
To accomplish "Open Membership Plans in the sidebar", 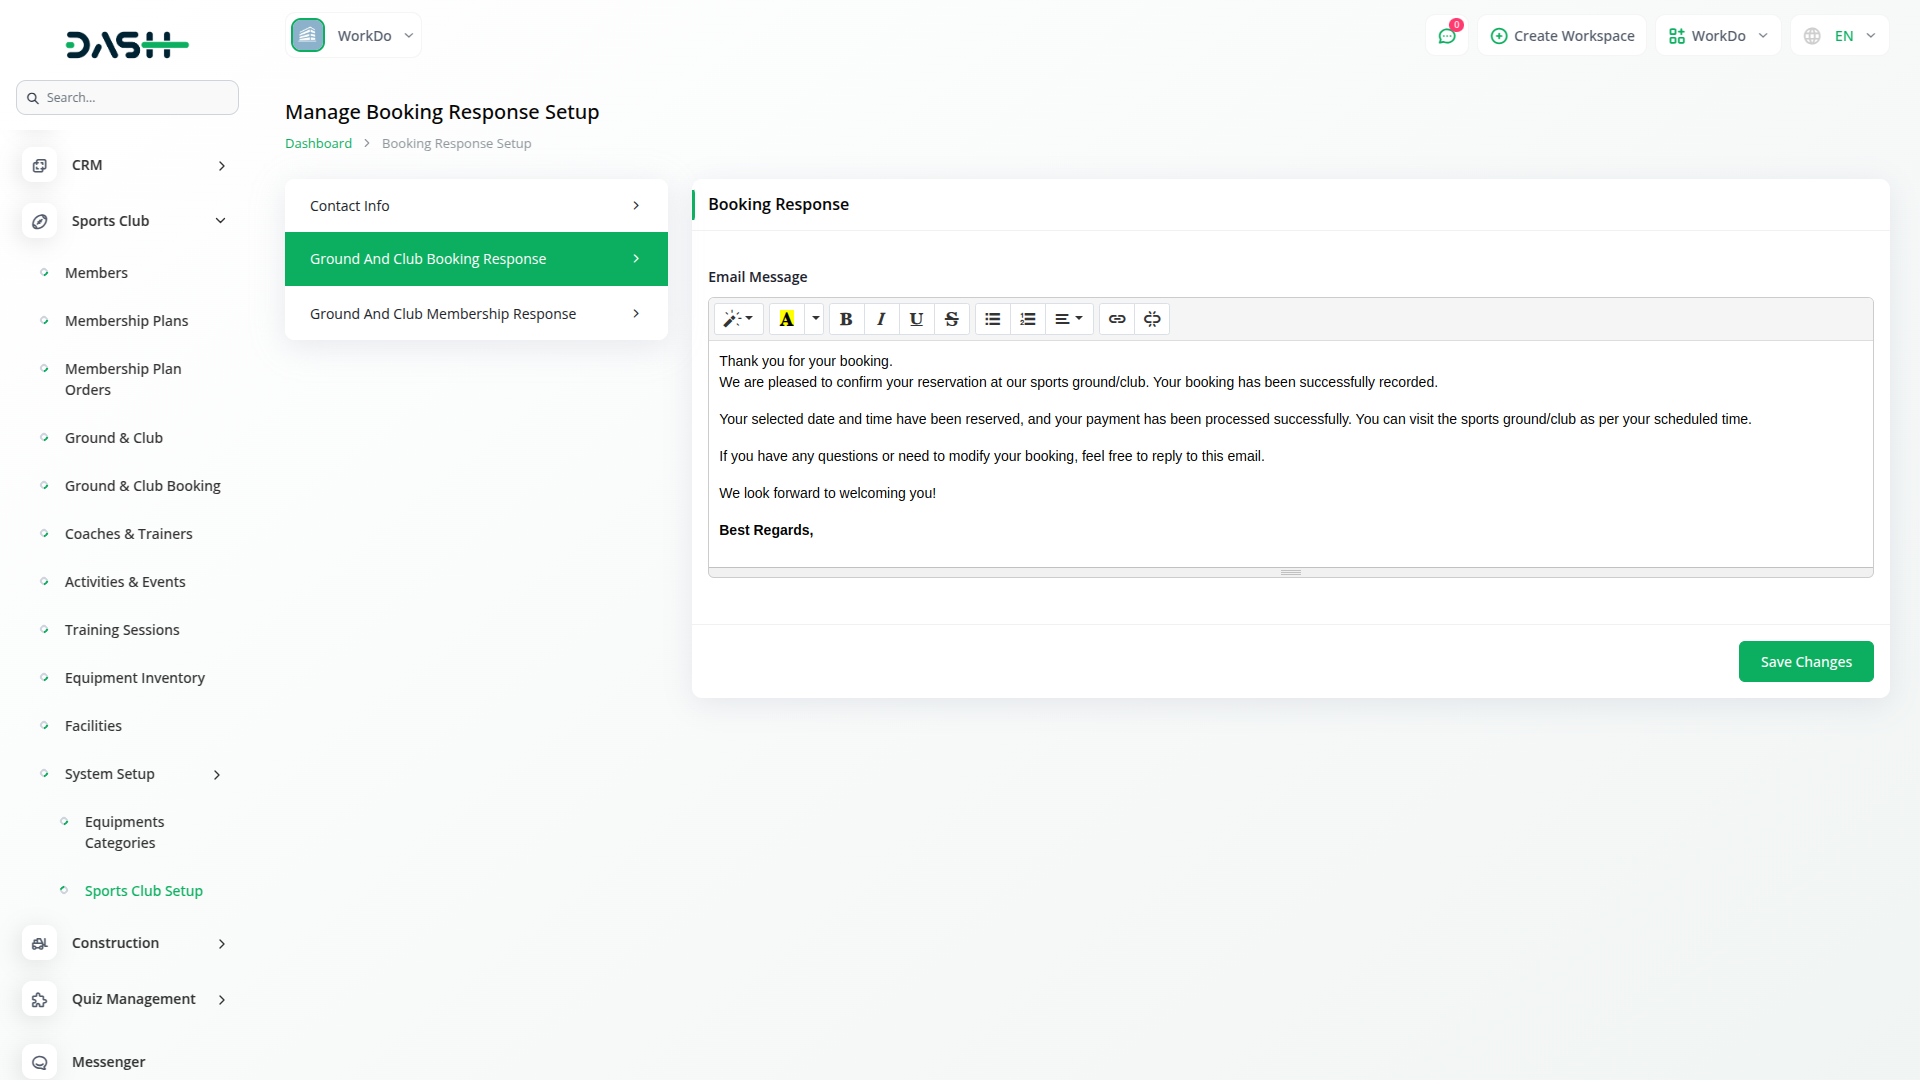I will coord(126,321).
